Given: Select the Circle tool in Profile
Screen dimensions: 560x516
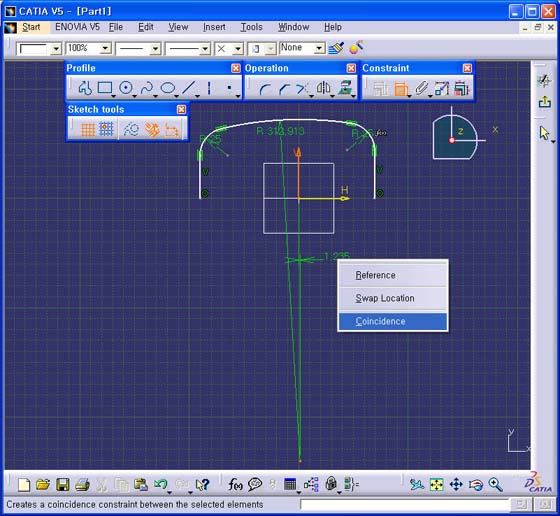Looking at the screenshot, I should point(126,88).
